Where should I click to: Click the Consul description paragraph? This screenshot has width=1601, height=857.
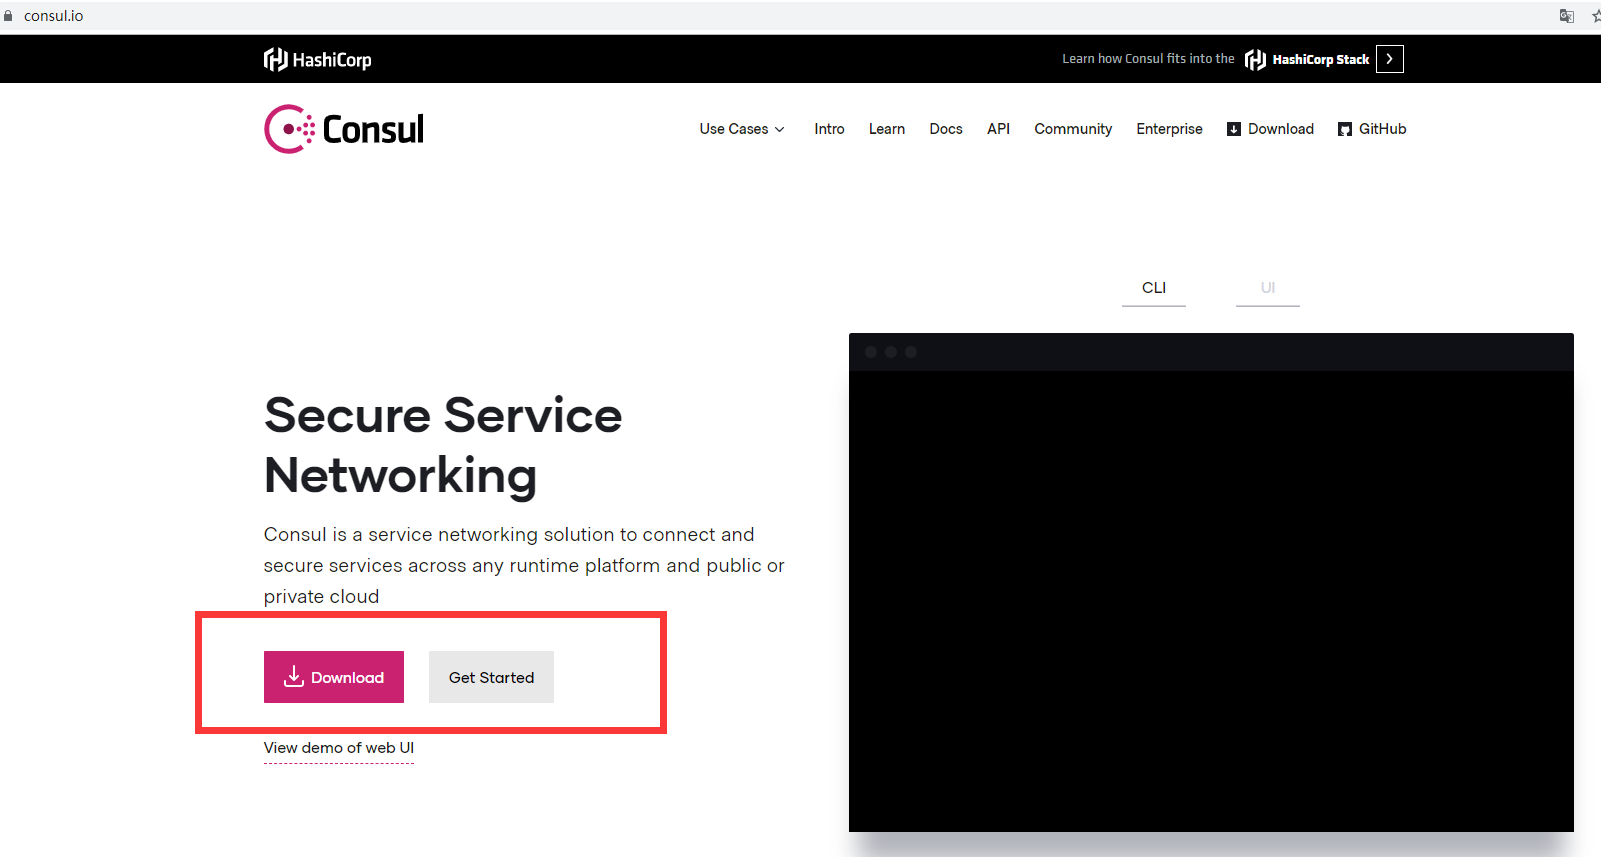[x=524, y=566]
